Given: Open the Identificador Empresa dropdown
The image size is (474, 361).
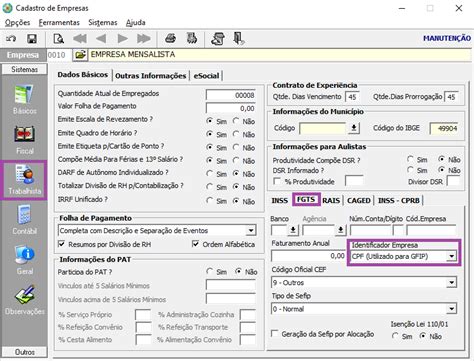Looking at the screenshot, I should coord(451,256).
